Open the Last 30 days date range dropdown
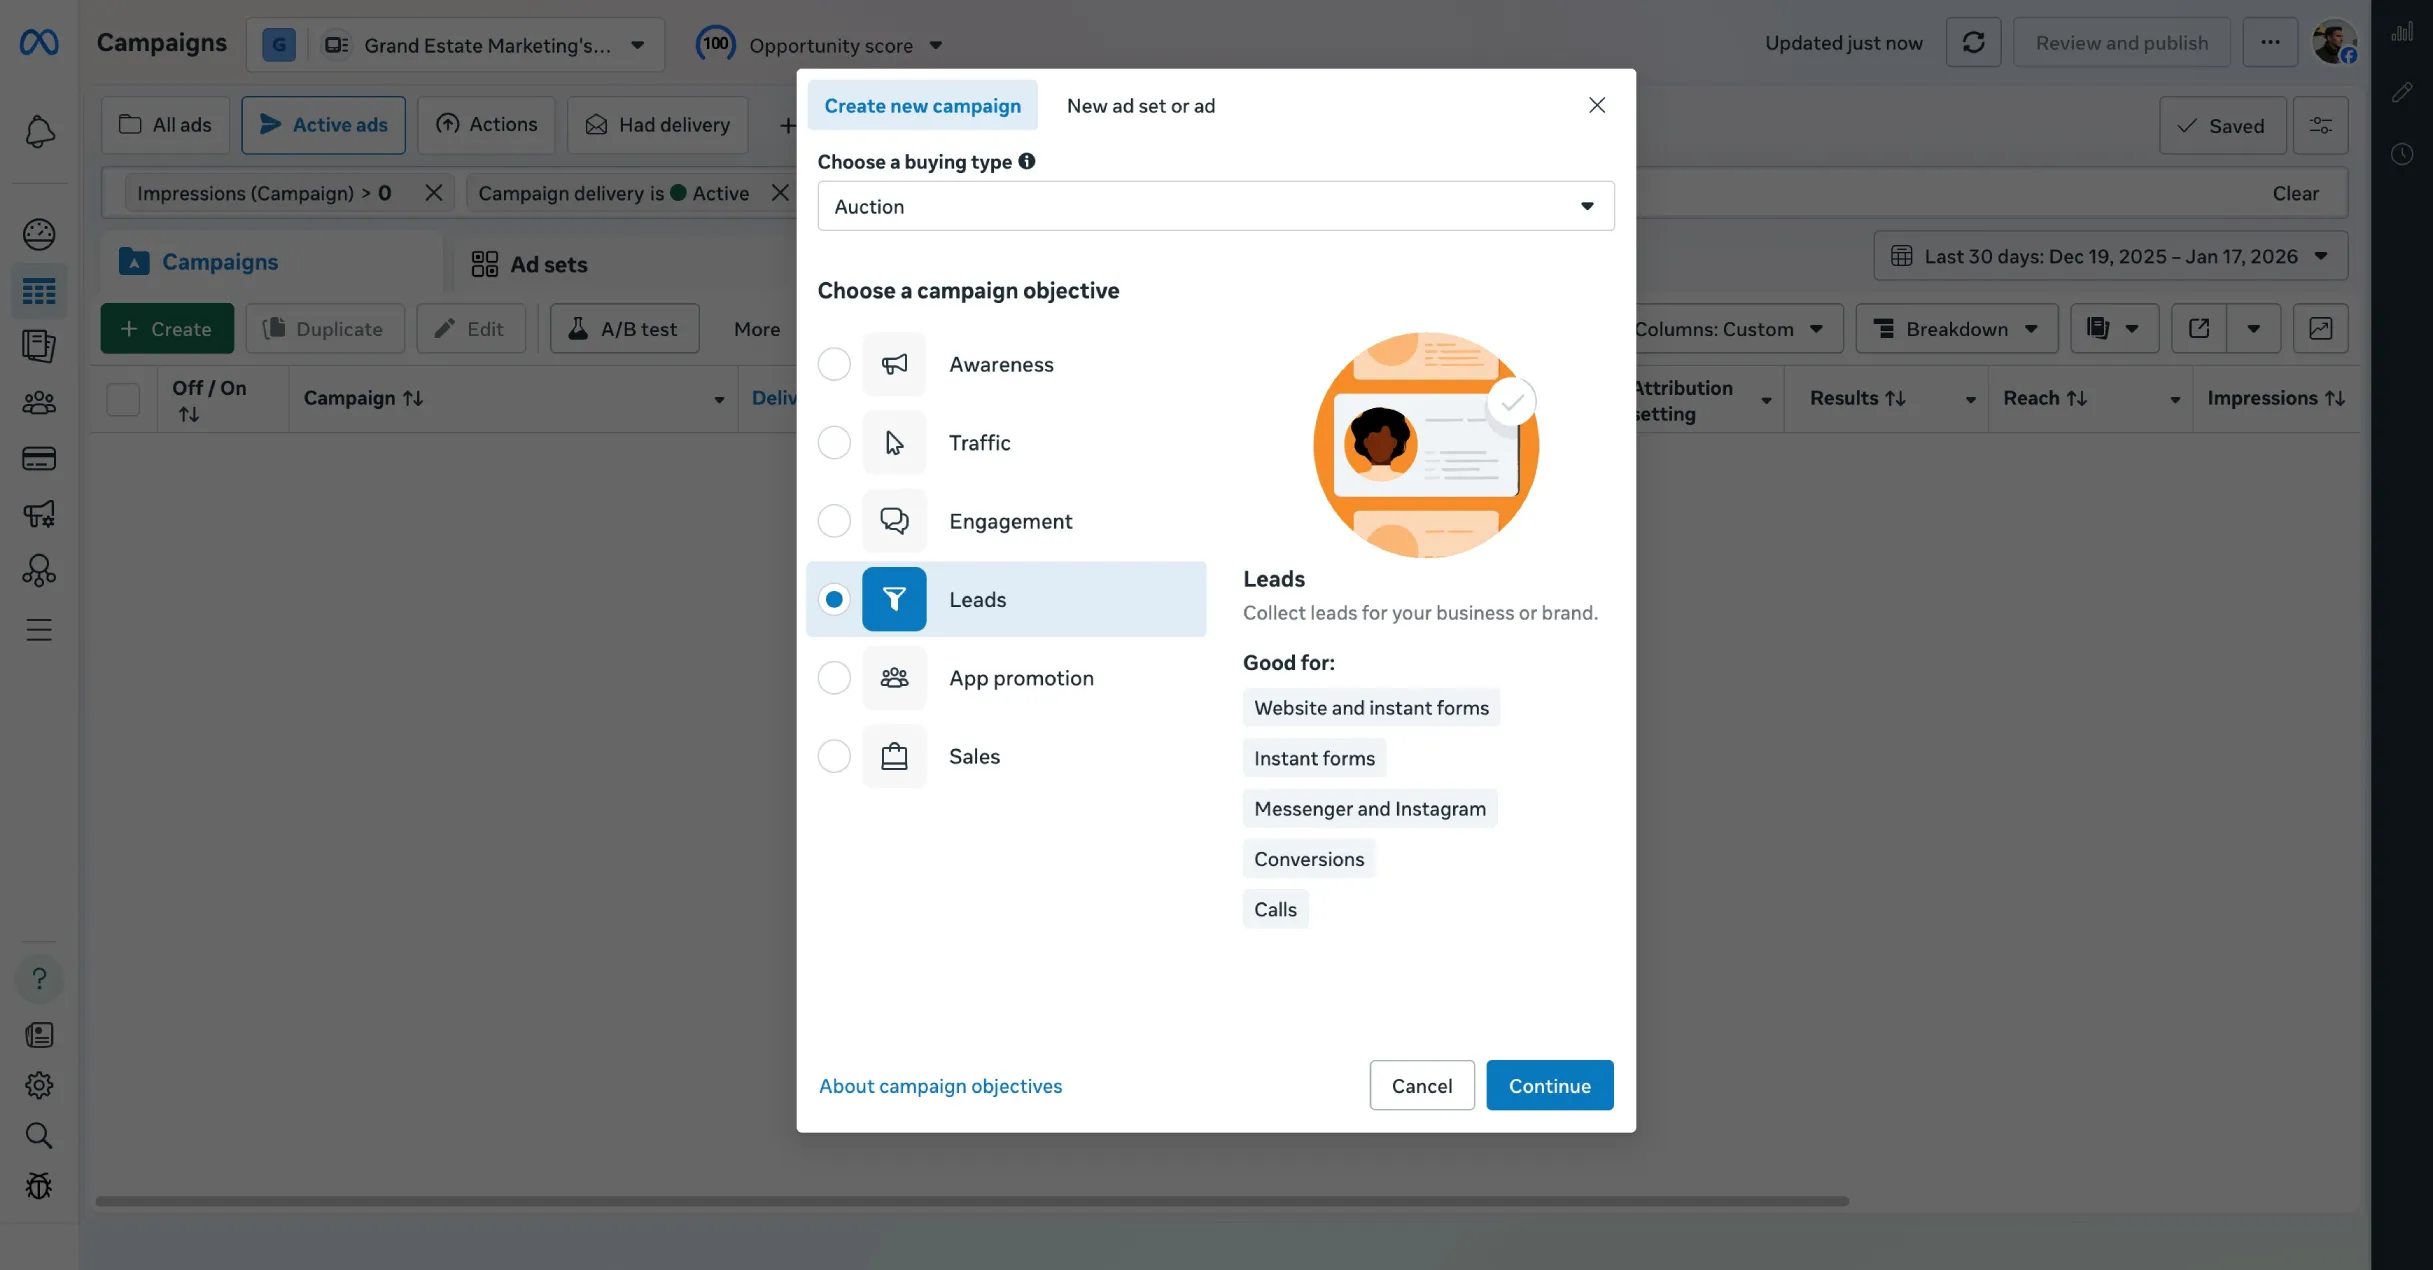 (2110, 257)
